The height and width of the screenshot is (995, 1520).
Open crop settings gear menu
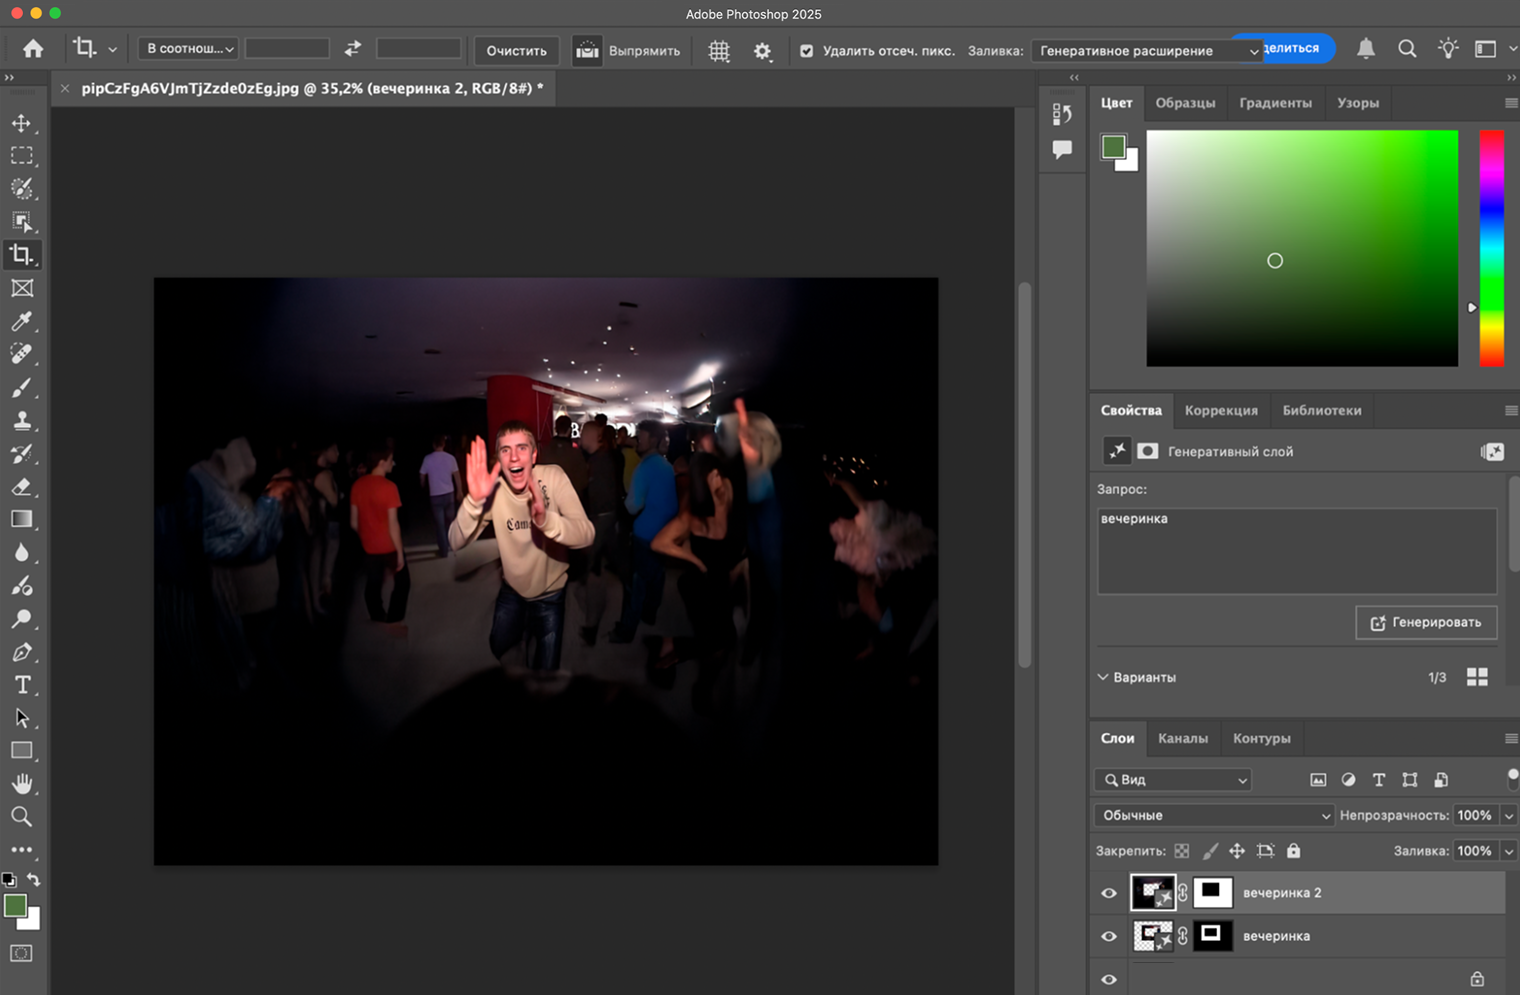[x=763, y=51]
